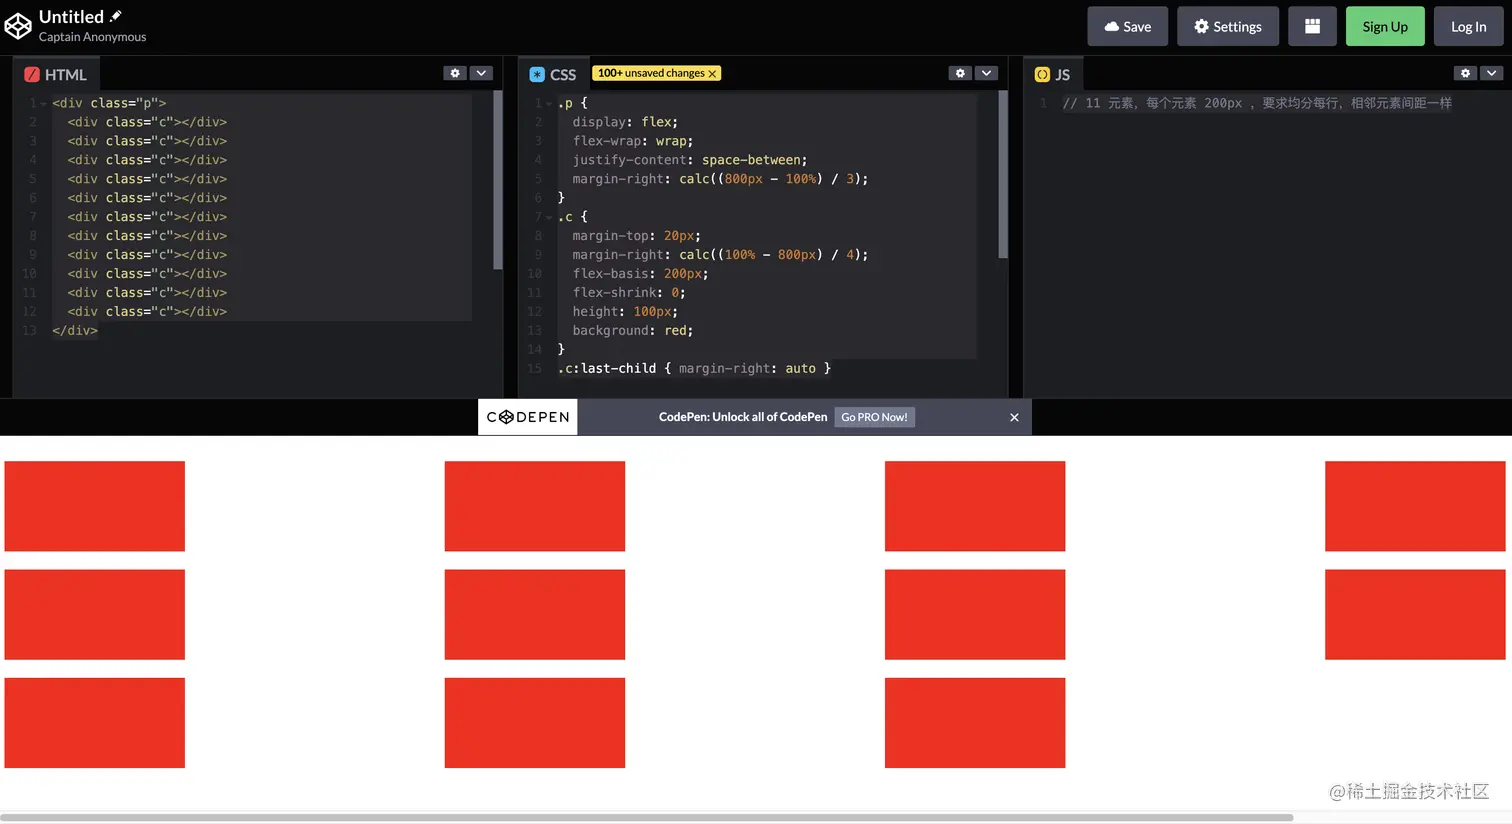This screenshot has height=824, width=1512.
Task: Collapse the code fold arrow at HTML line 1
Action: point(43,104)
